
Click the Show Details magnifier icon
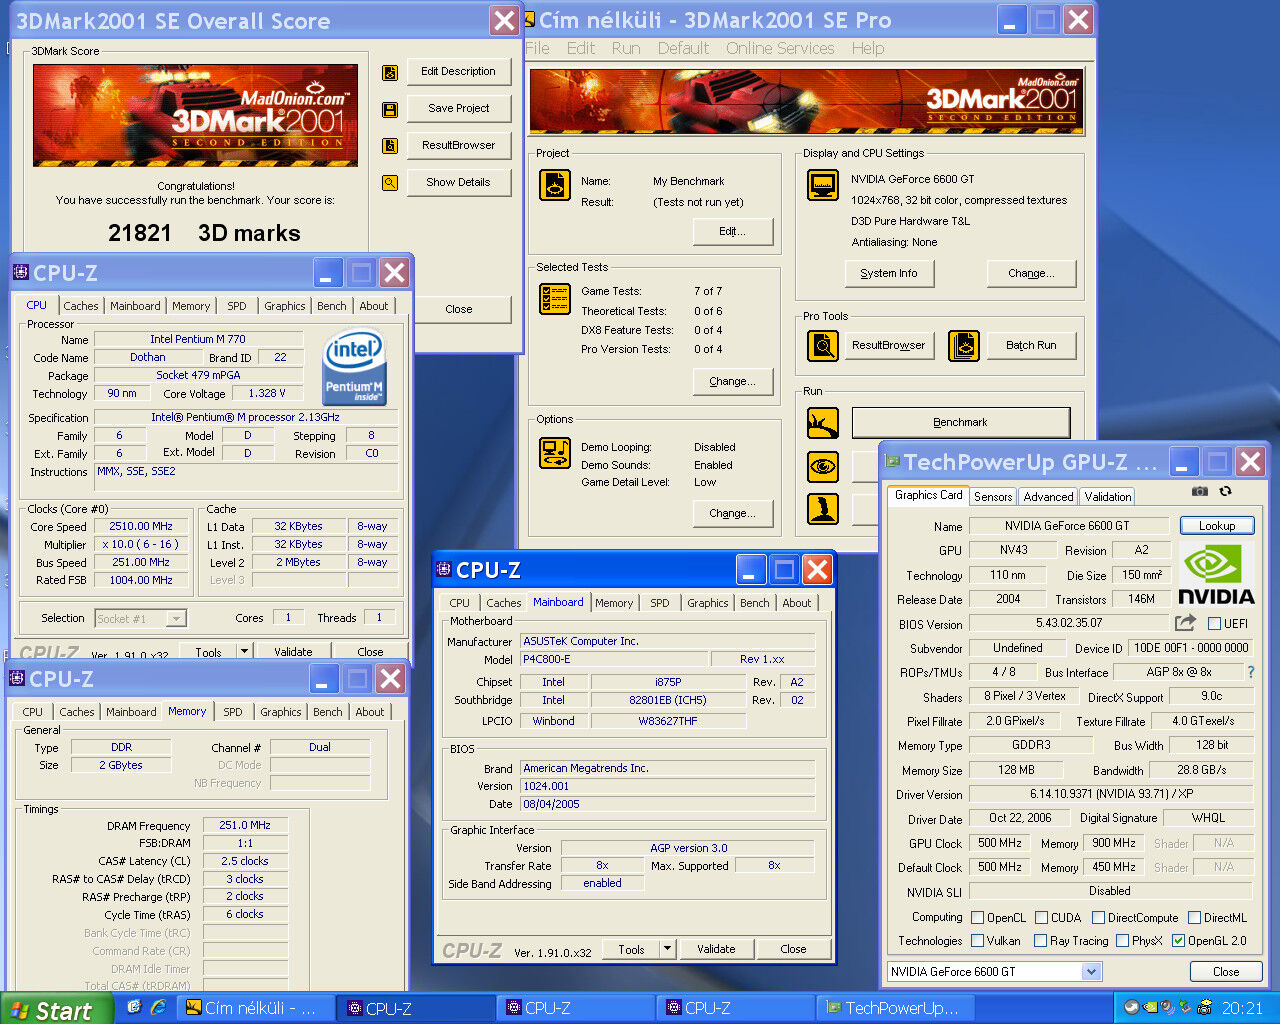(x=390, y=183)
